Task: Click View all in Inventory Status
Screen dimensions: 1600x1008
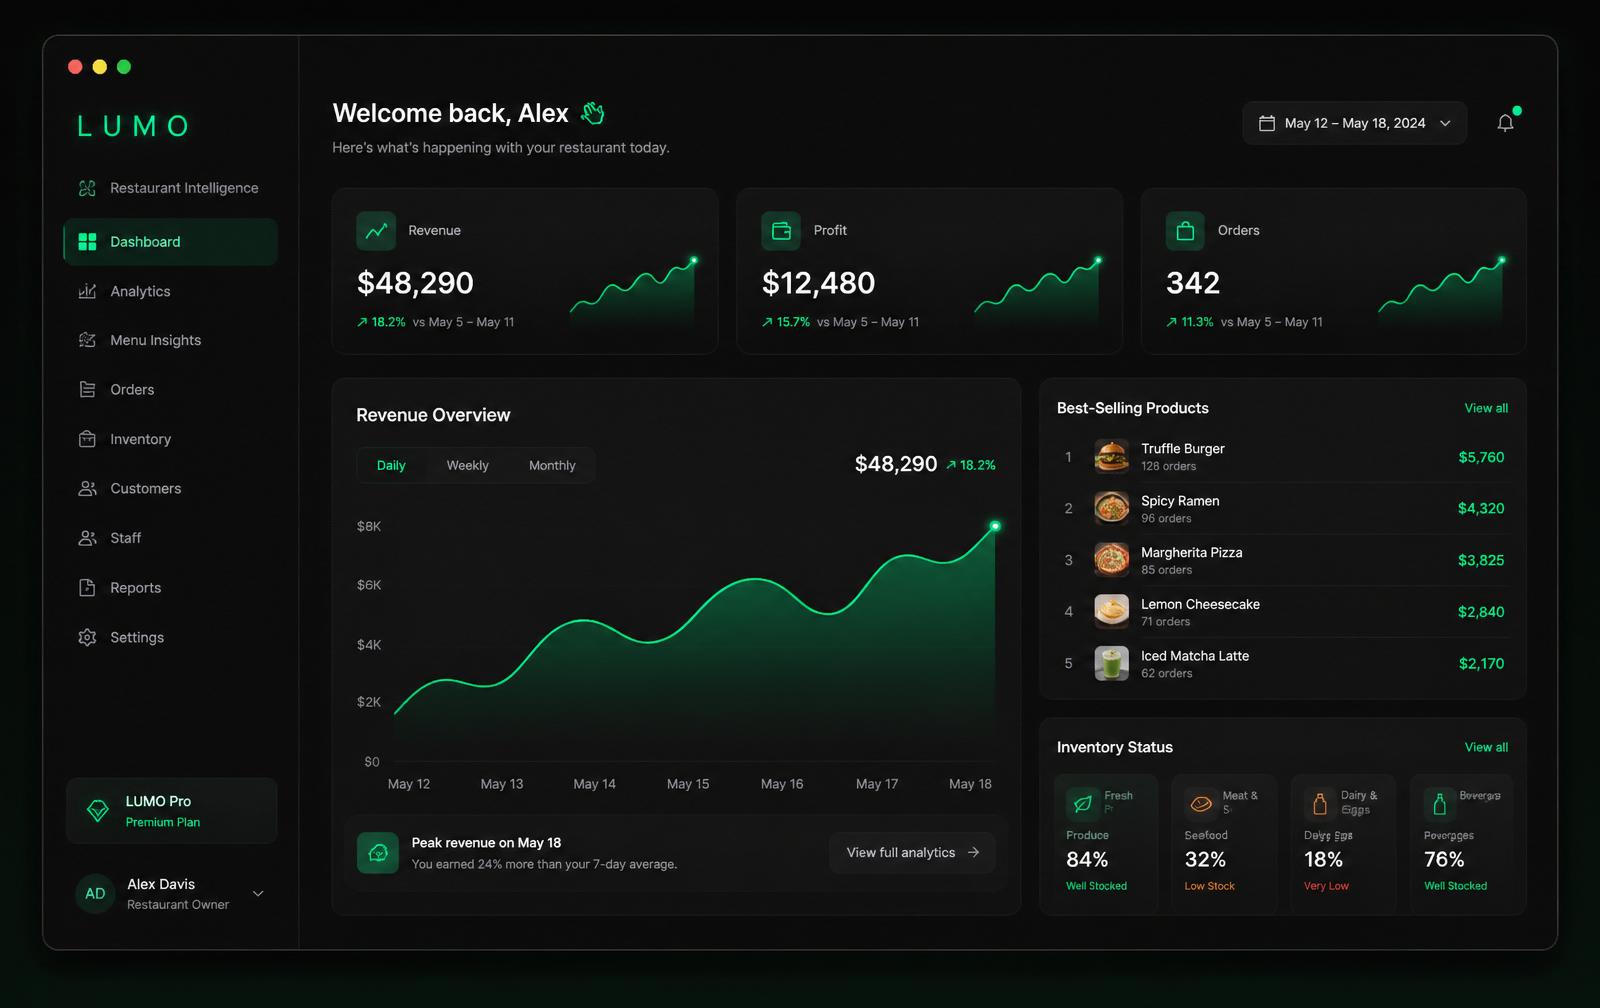Action: click(1486, 747)
